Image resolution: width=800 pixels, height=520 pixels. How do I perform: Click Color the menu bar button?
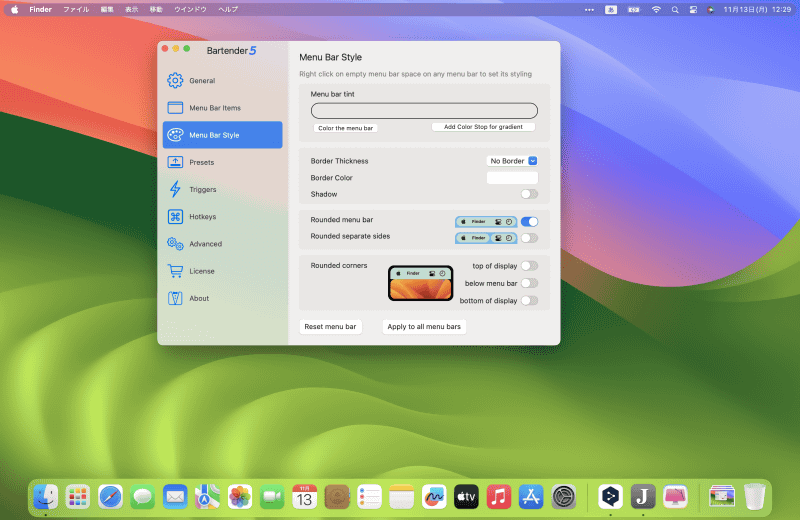point(345,128)
